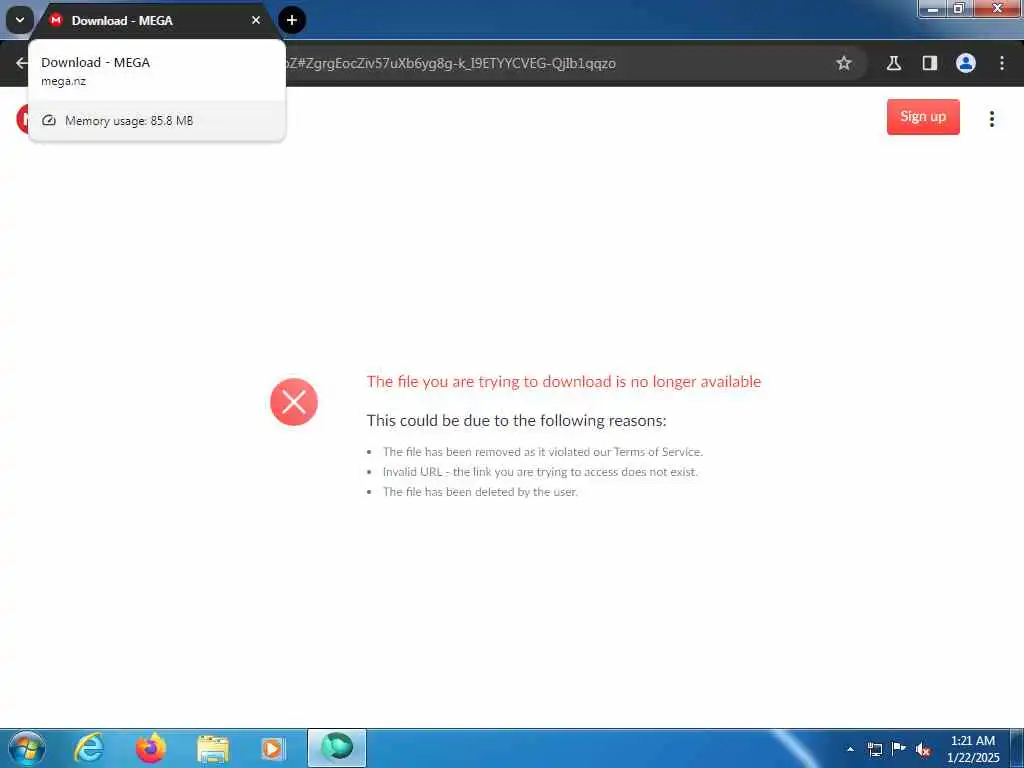Click the red Sign up button
This screenshot has width=1024, height=768.
[923, 117]
